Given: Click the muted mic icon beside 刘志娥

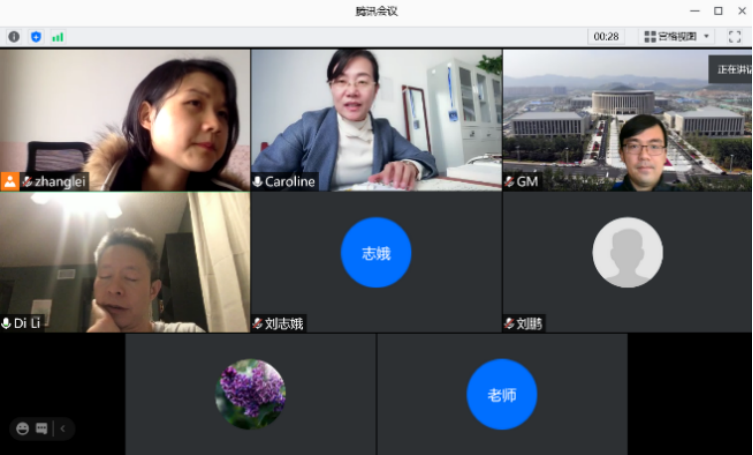Looking at the screenshot, I should pos(258,323).
